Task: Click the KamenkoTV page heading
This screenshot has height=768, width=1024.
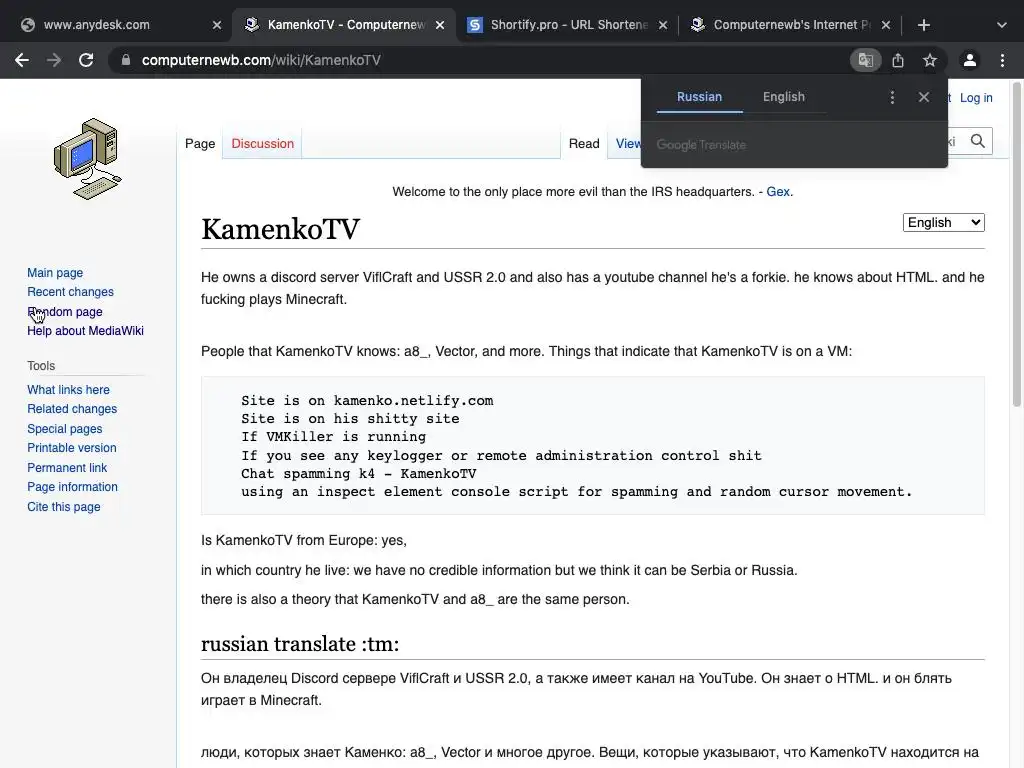Action: tap(280, 229)
